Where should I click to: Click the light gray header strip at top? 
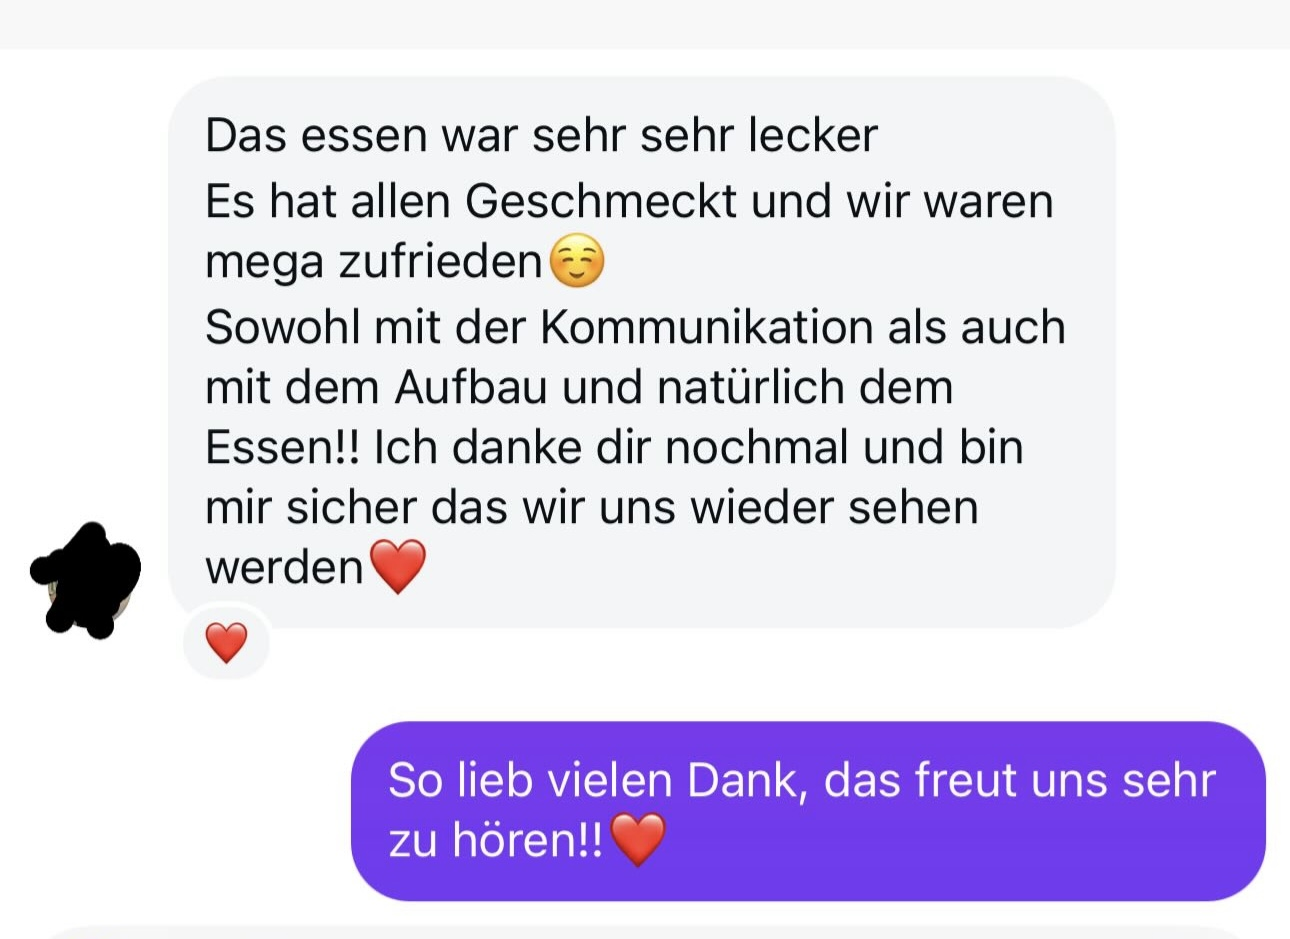645,24
